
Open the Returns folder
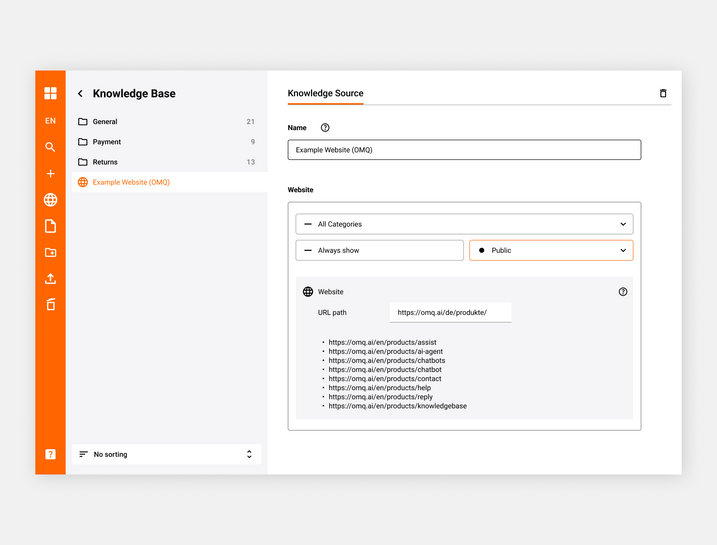pos(166,162)
